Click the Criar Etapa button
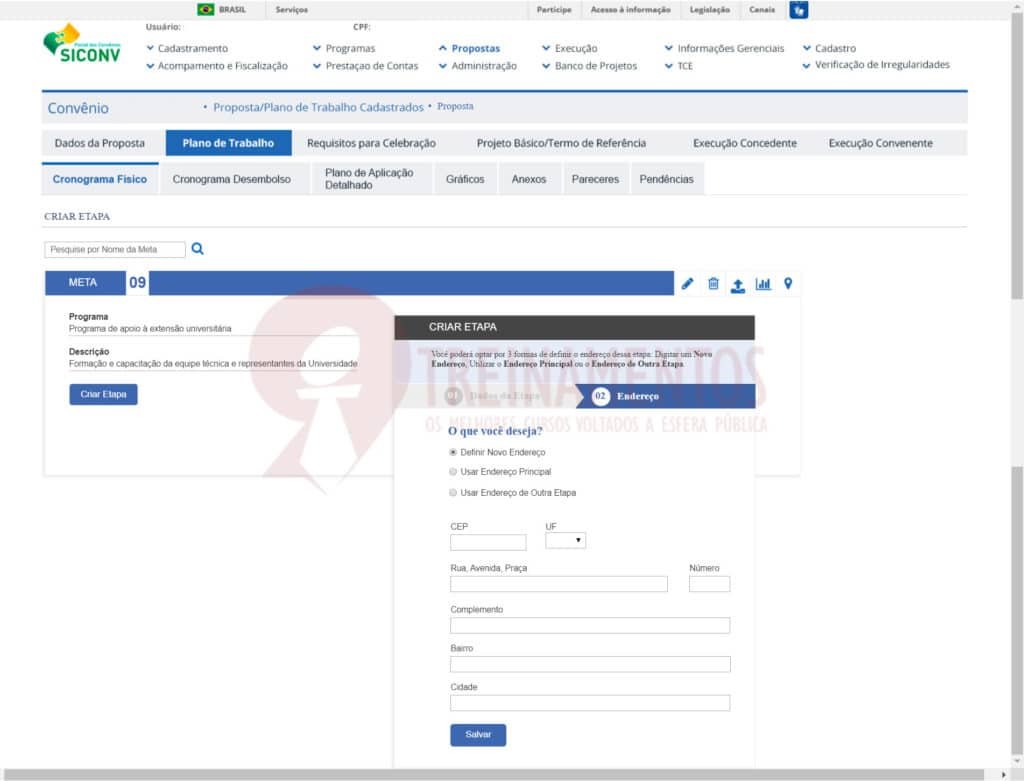The height and width of the screenshot is (781, 1024). (x=103, y=394)
